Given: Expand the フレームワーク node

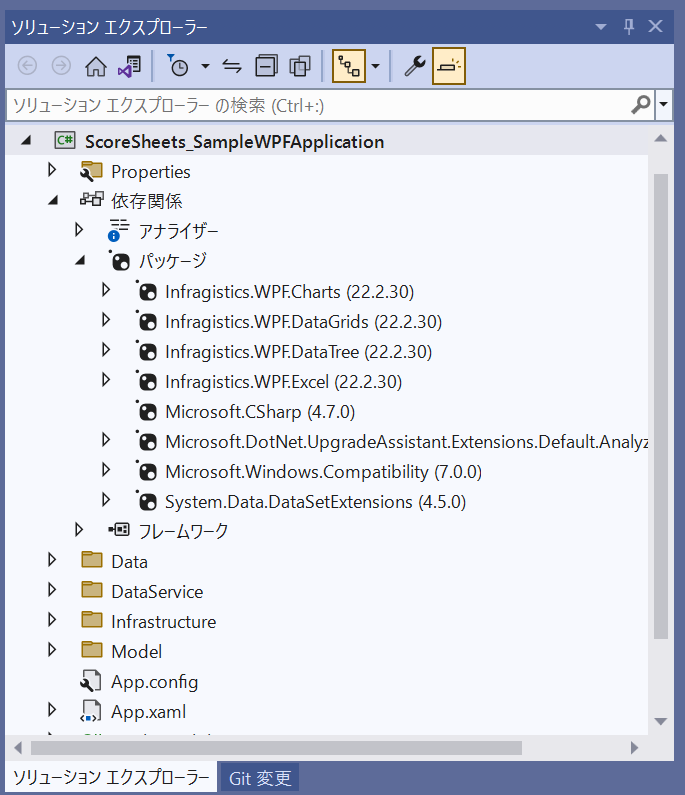Looking at the screenshot, I should [x=79, y=530].
